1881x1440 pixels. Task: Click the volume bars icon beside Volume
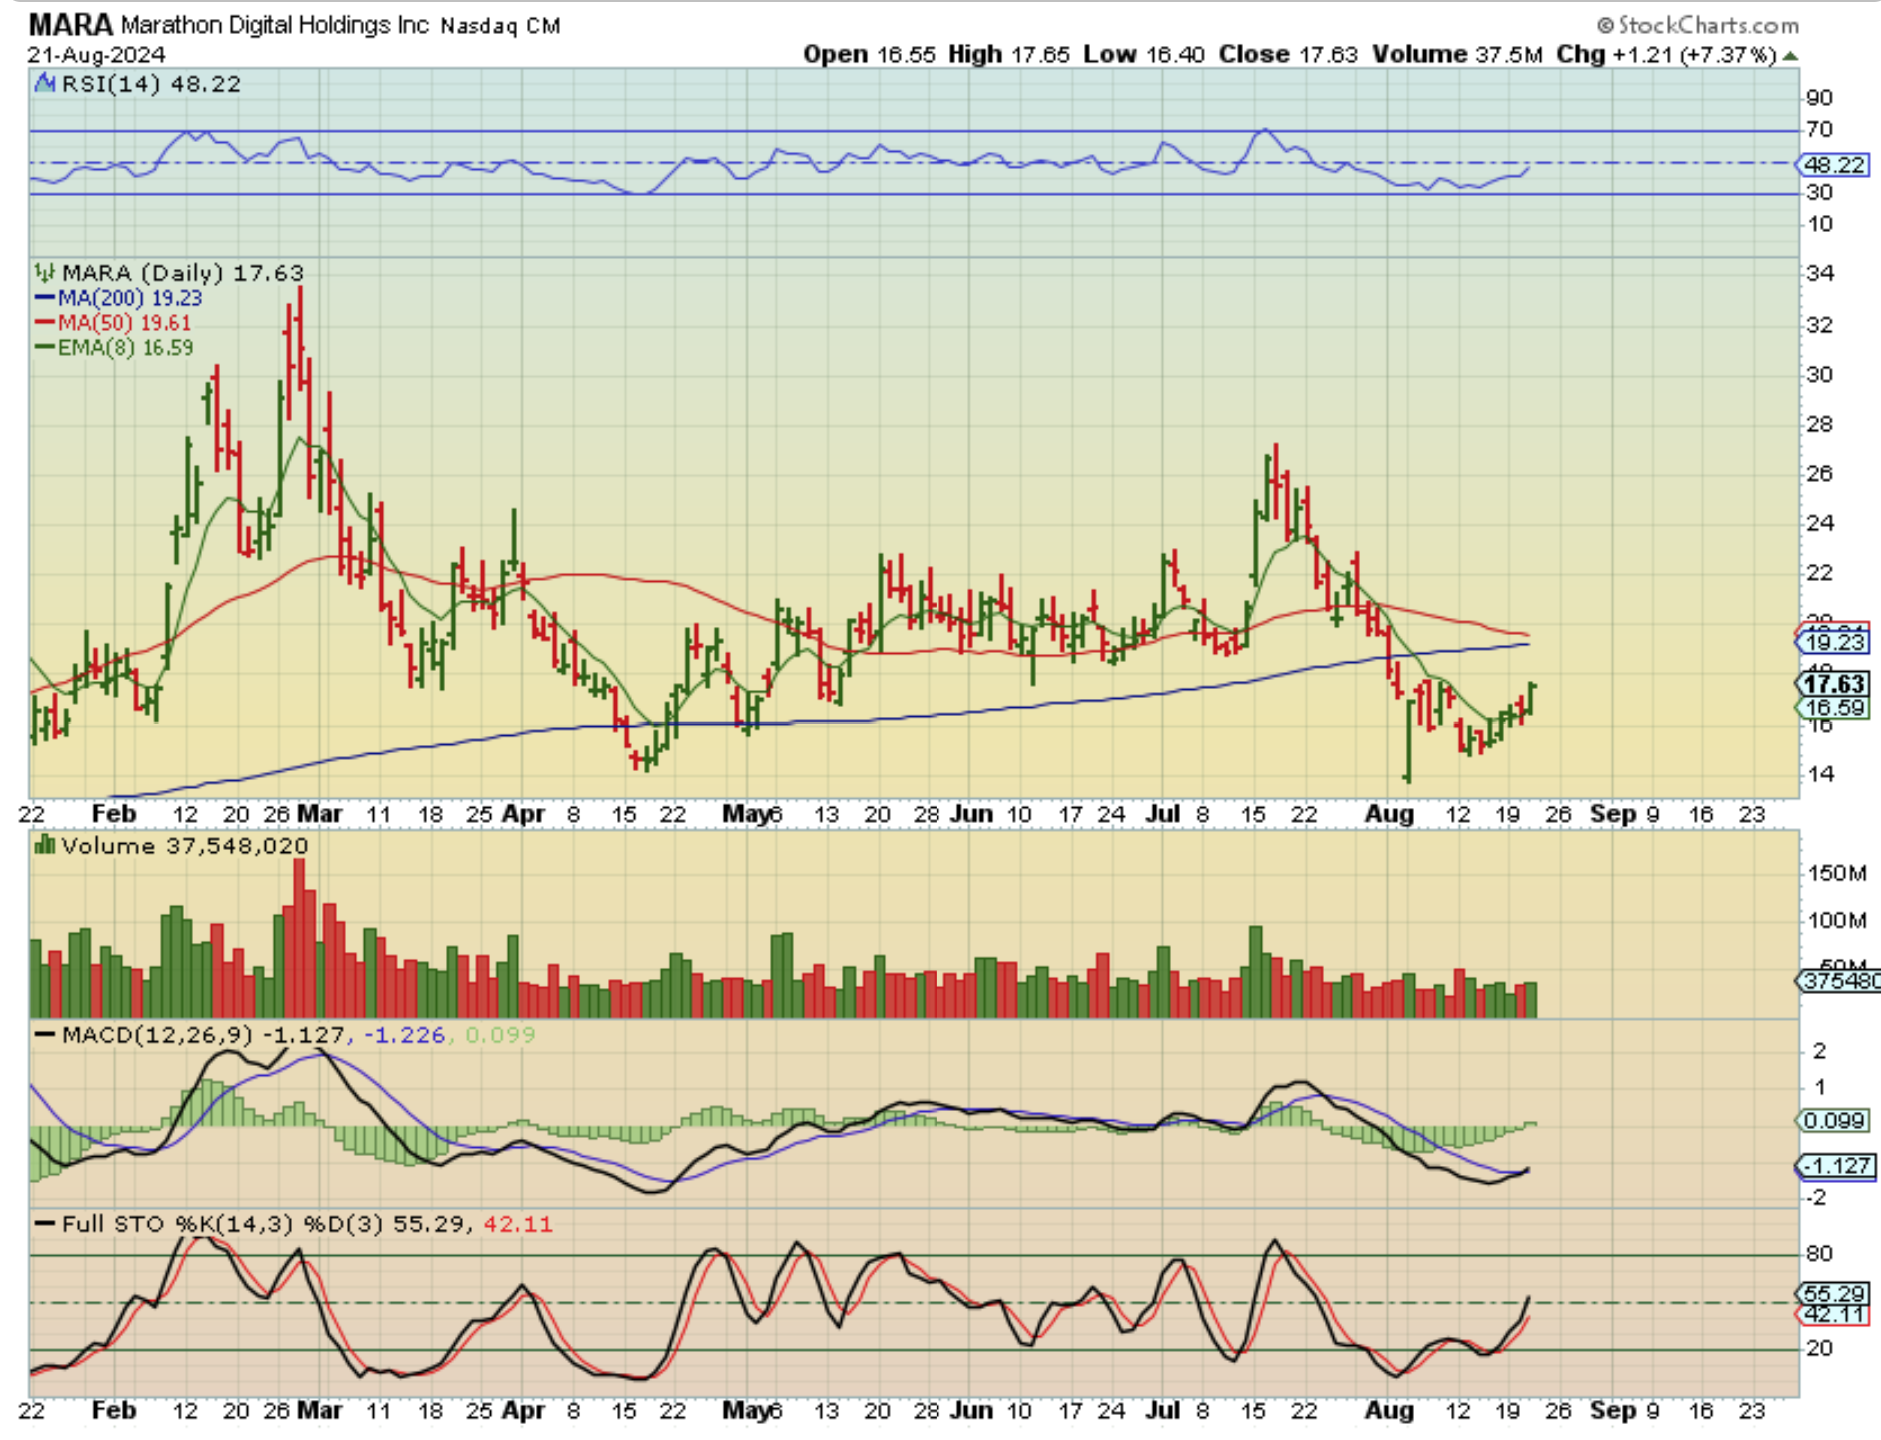pos(45,846)
